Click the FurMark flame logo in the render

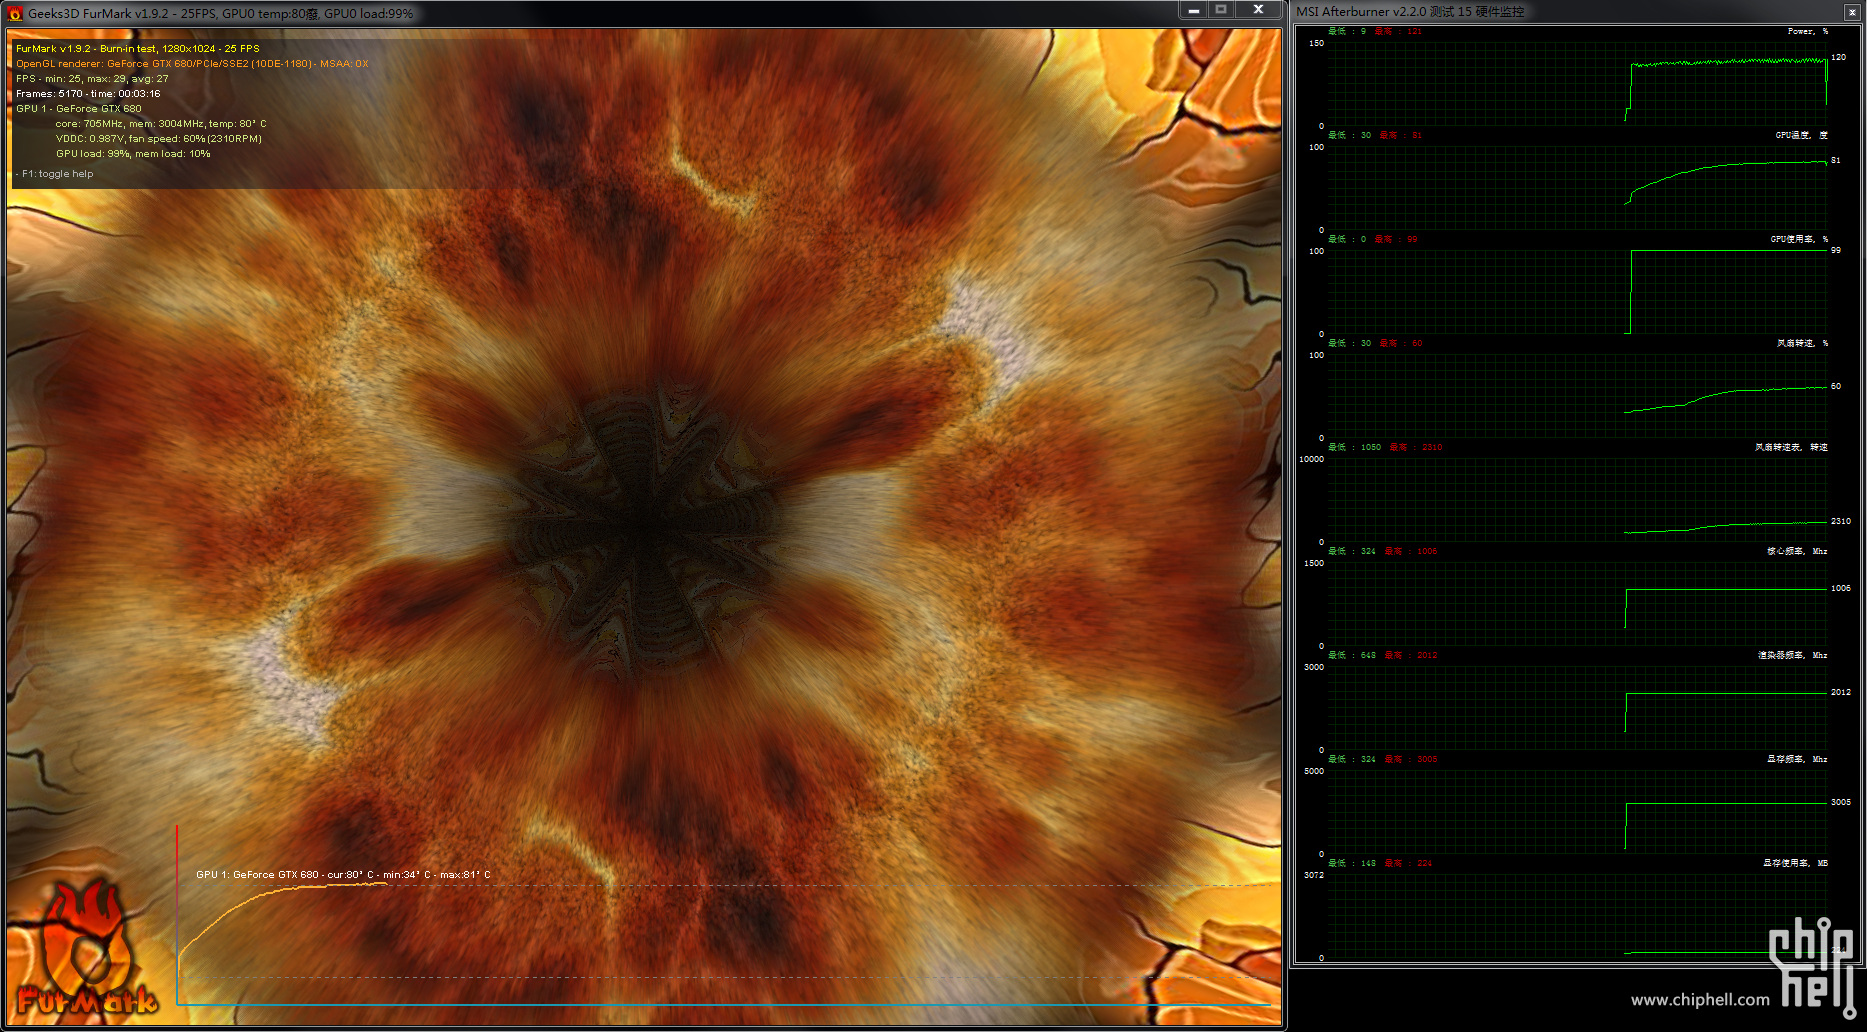(87, 948)
